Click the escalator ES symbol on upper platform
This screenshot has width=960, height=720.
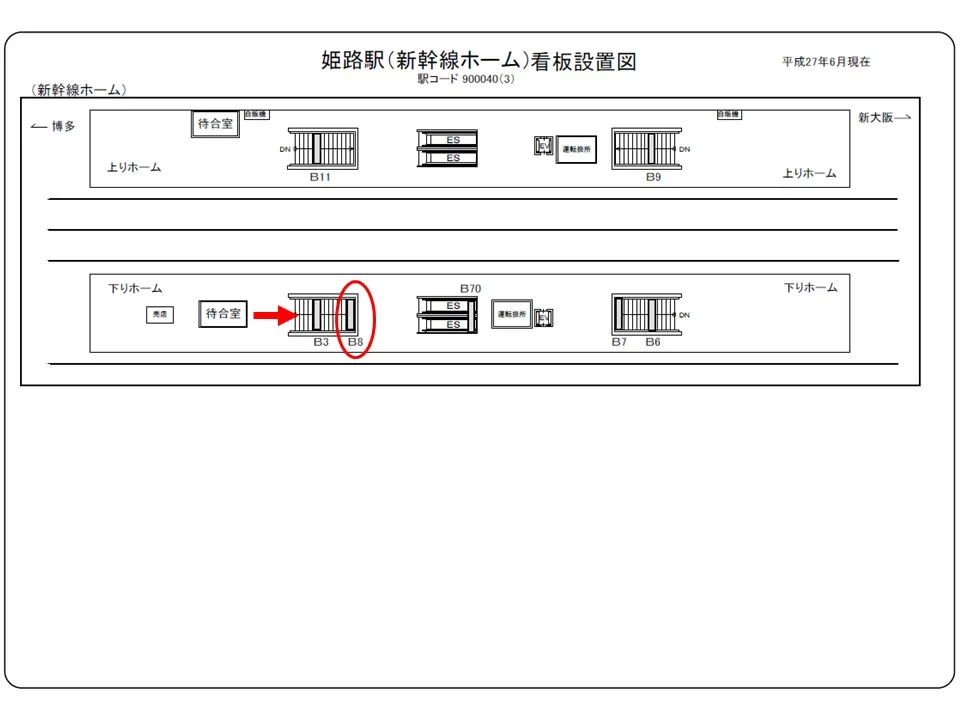[448, 148]
